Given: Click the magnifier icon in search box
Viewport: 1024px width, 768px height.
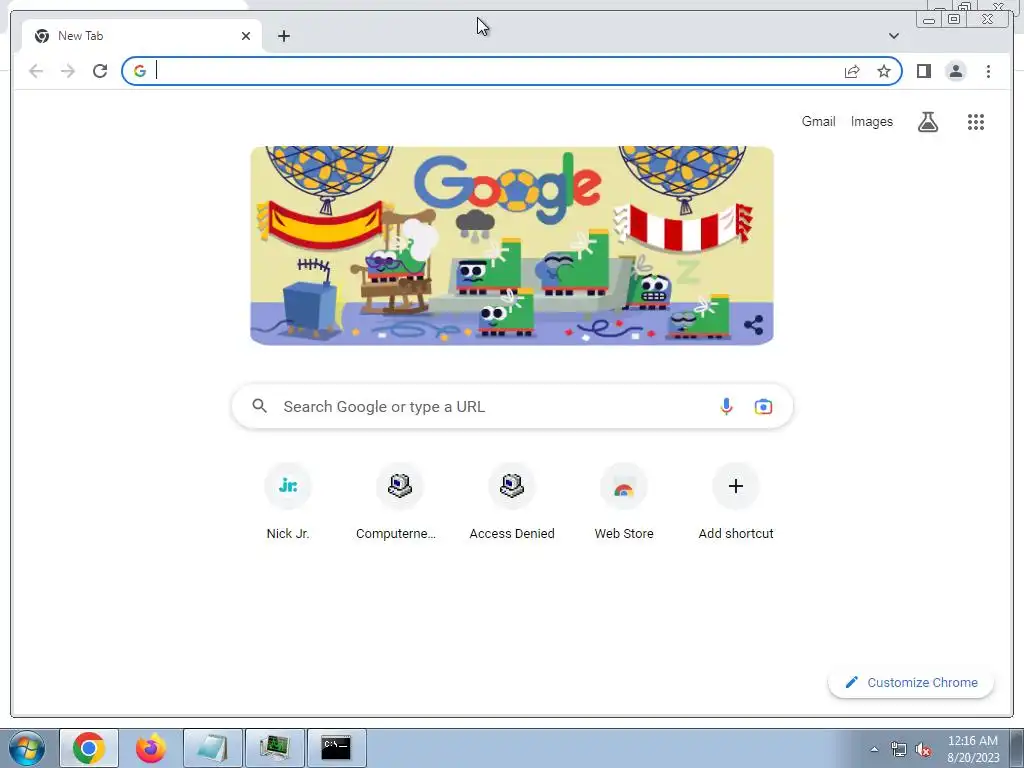Looking at the screenshot, I should click(259, 406).
